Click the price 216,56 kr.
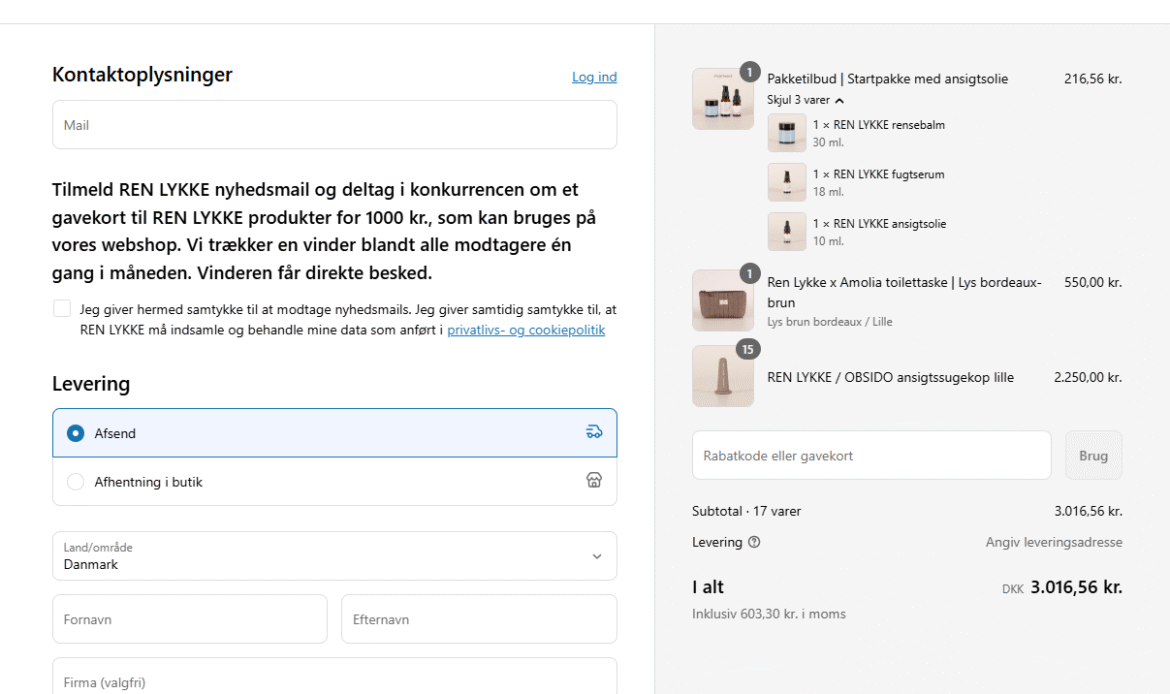The height and width of the screenshot is (694, 1170). tap(1092, 78)
